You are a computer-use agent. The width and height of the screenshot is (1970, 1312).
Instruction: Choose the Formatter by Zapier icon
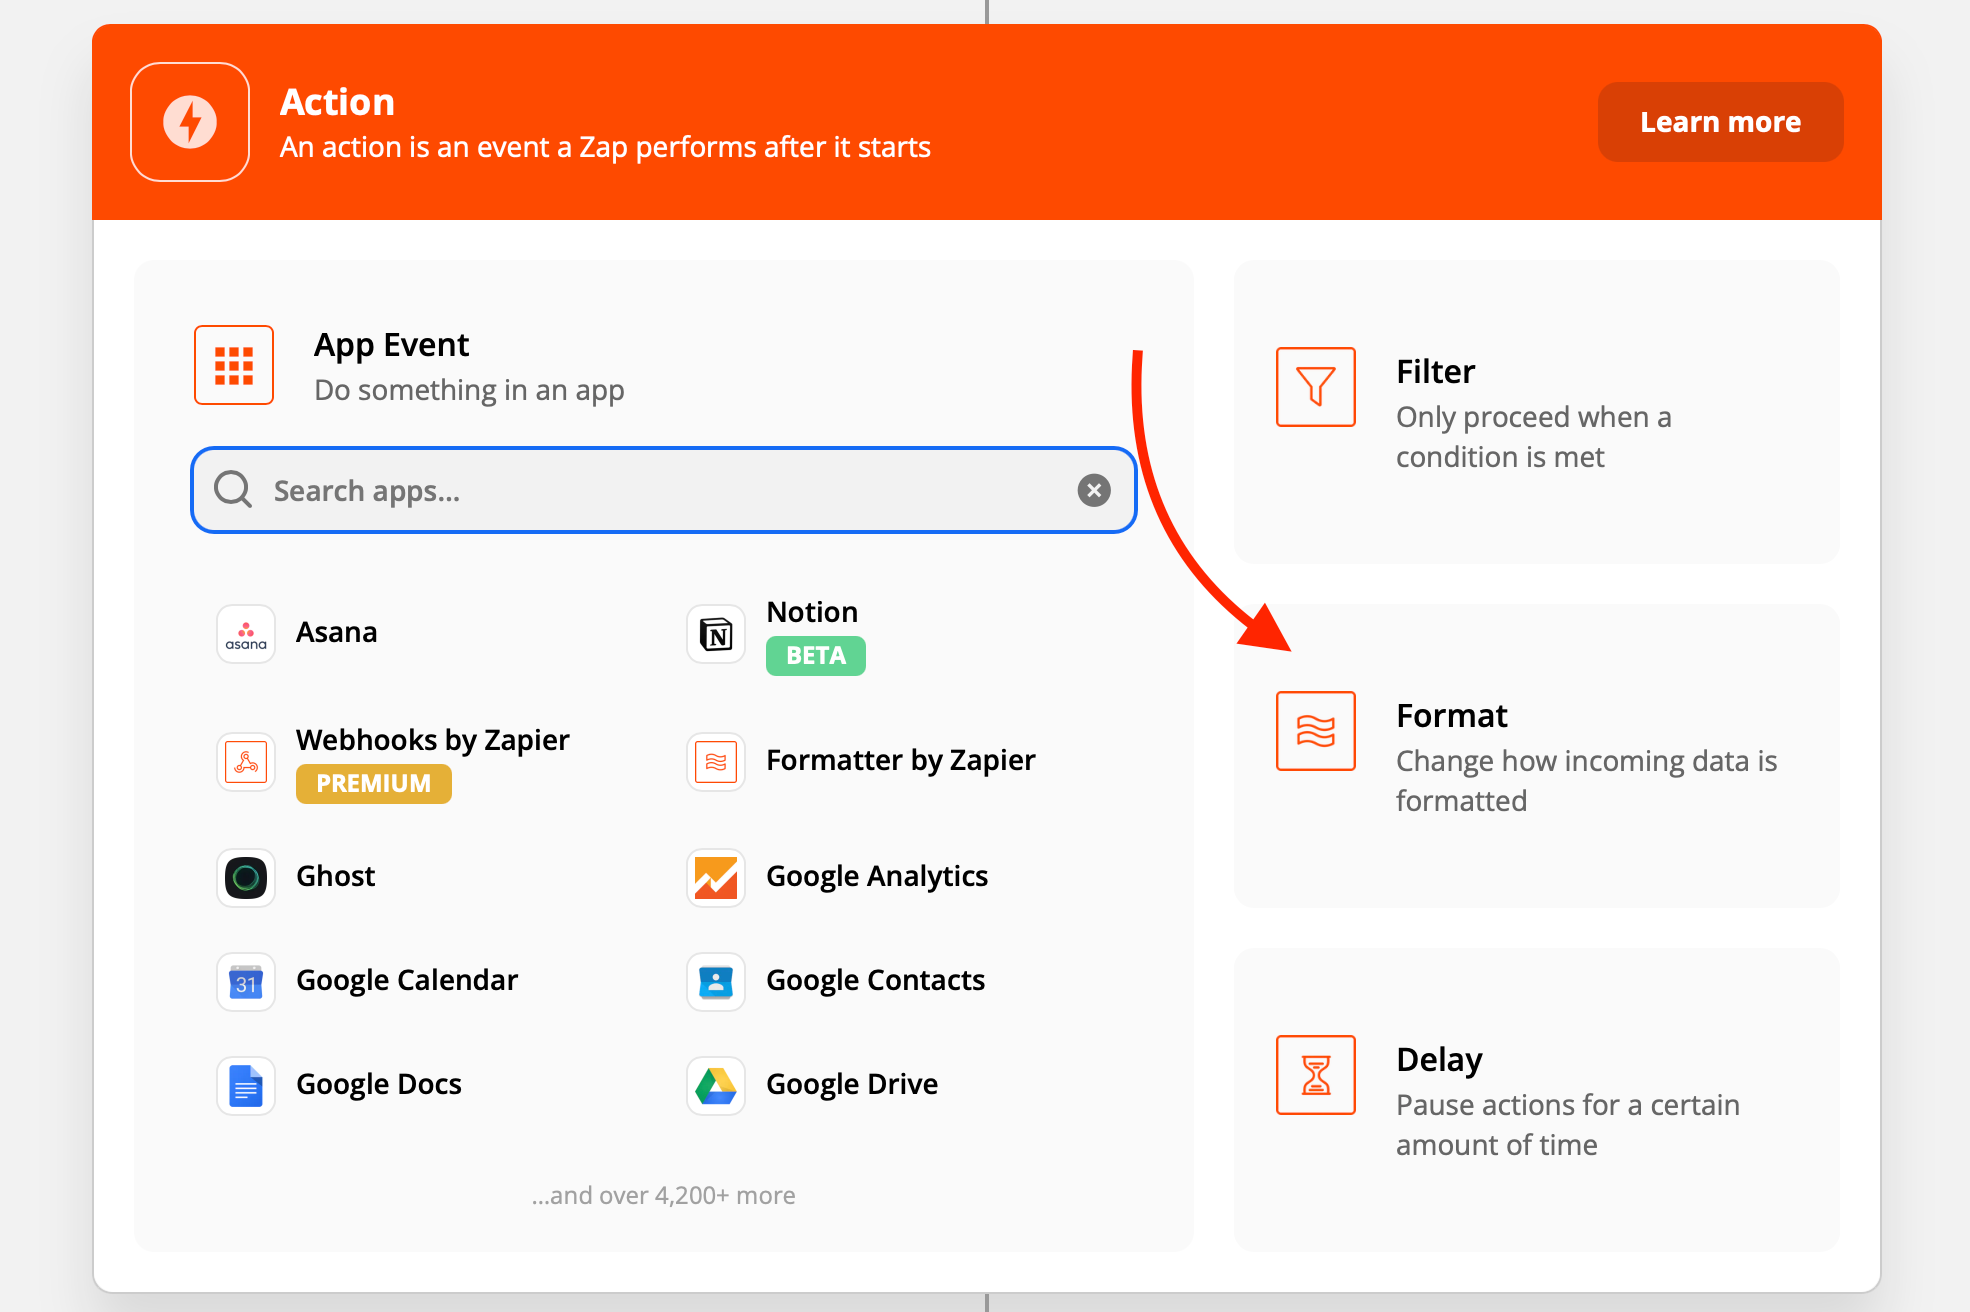[716, 762]
